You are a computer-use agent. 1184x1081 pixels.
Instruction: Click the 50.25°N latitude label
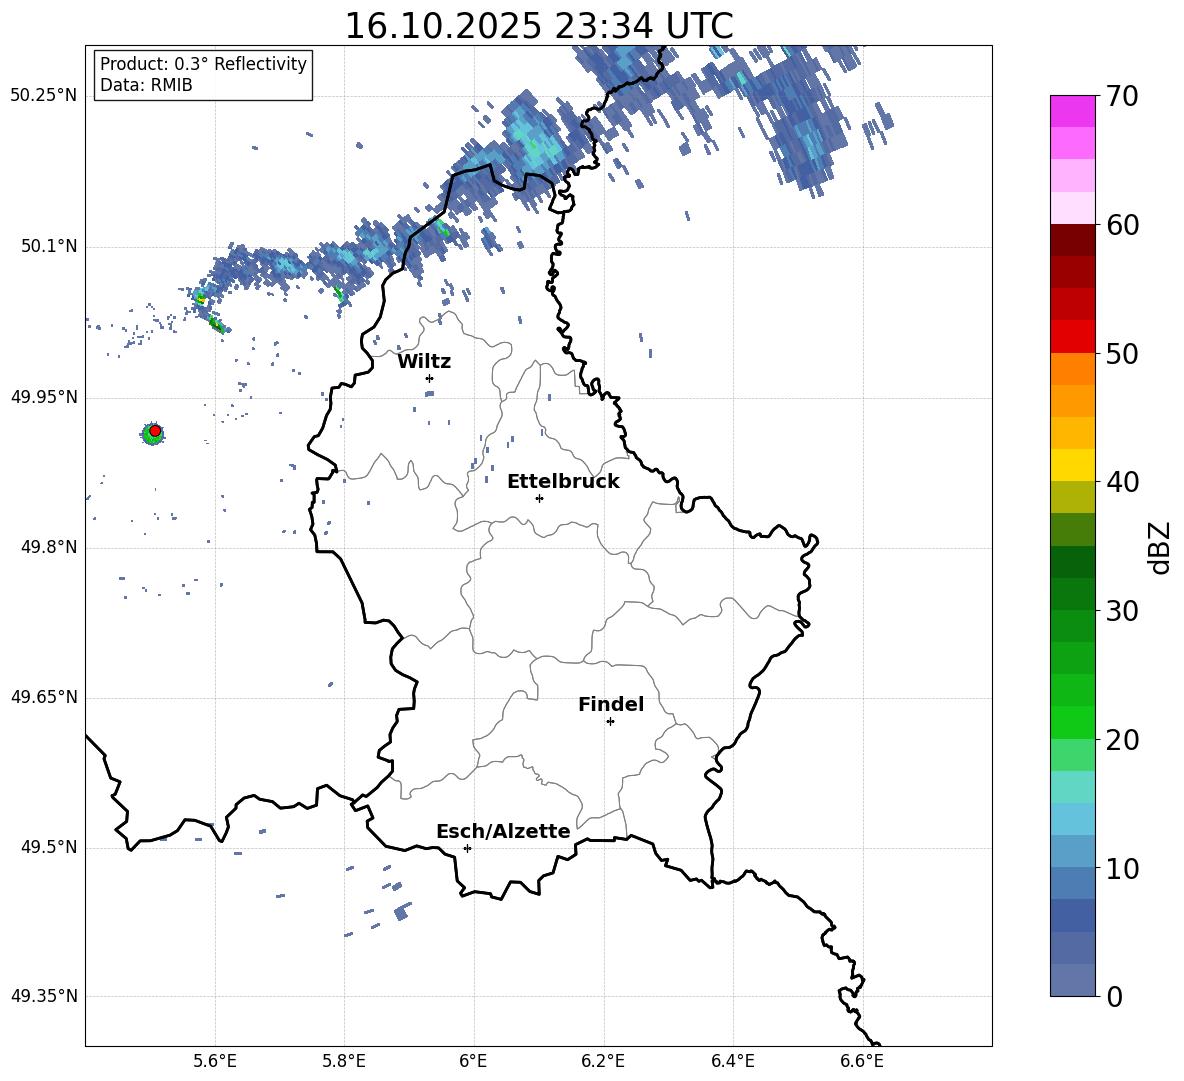click(44, 96)
